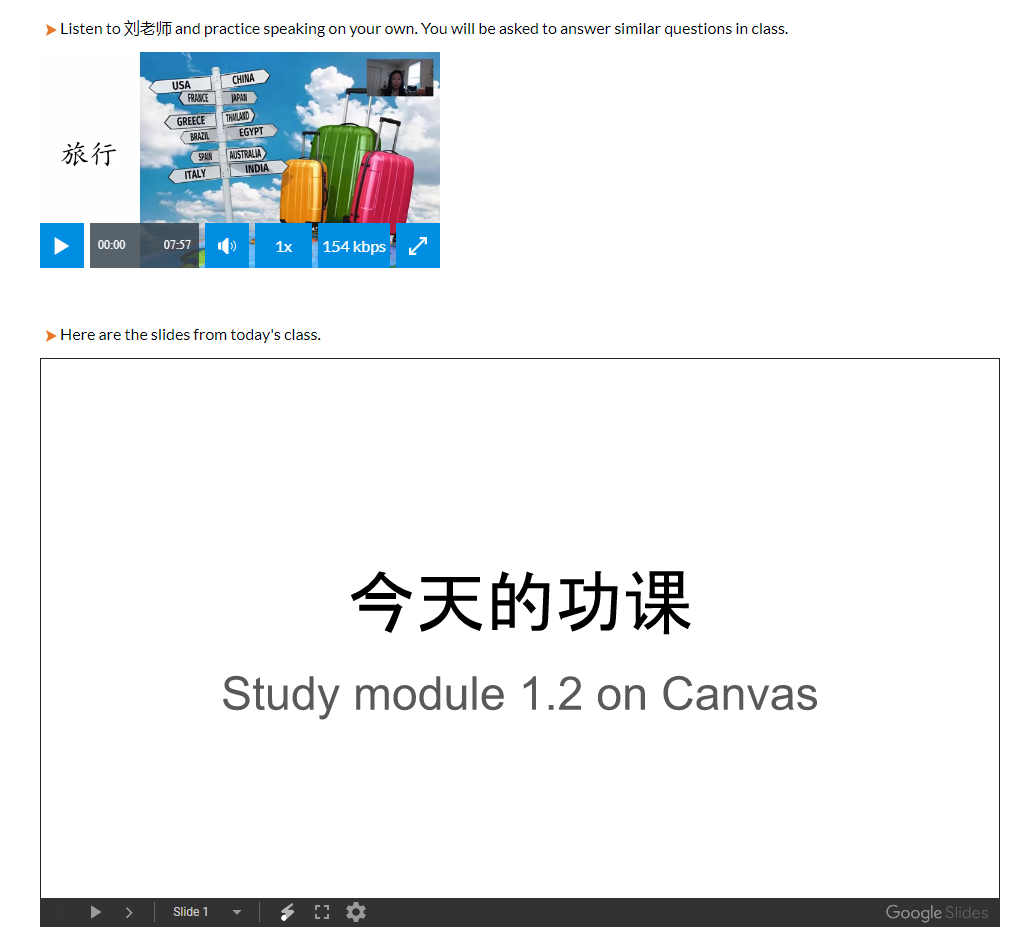Viewport: 1031px width, 933px height.
Task: Change playback speed 1x button
Action: (283, 246)
